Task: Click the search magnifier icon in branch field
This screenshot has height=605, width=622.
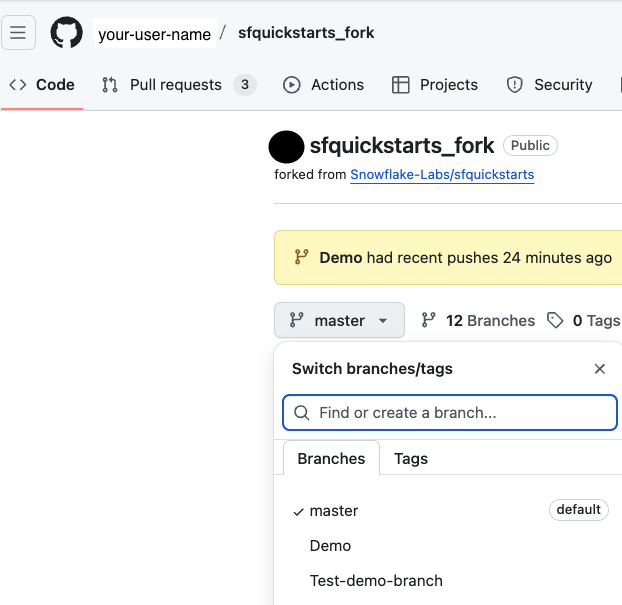Action: (301, 413)
